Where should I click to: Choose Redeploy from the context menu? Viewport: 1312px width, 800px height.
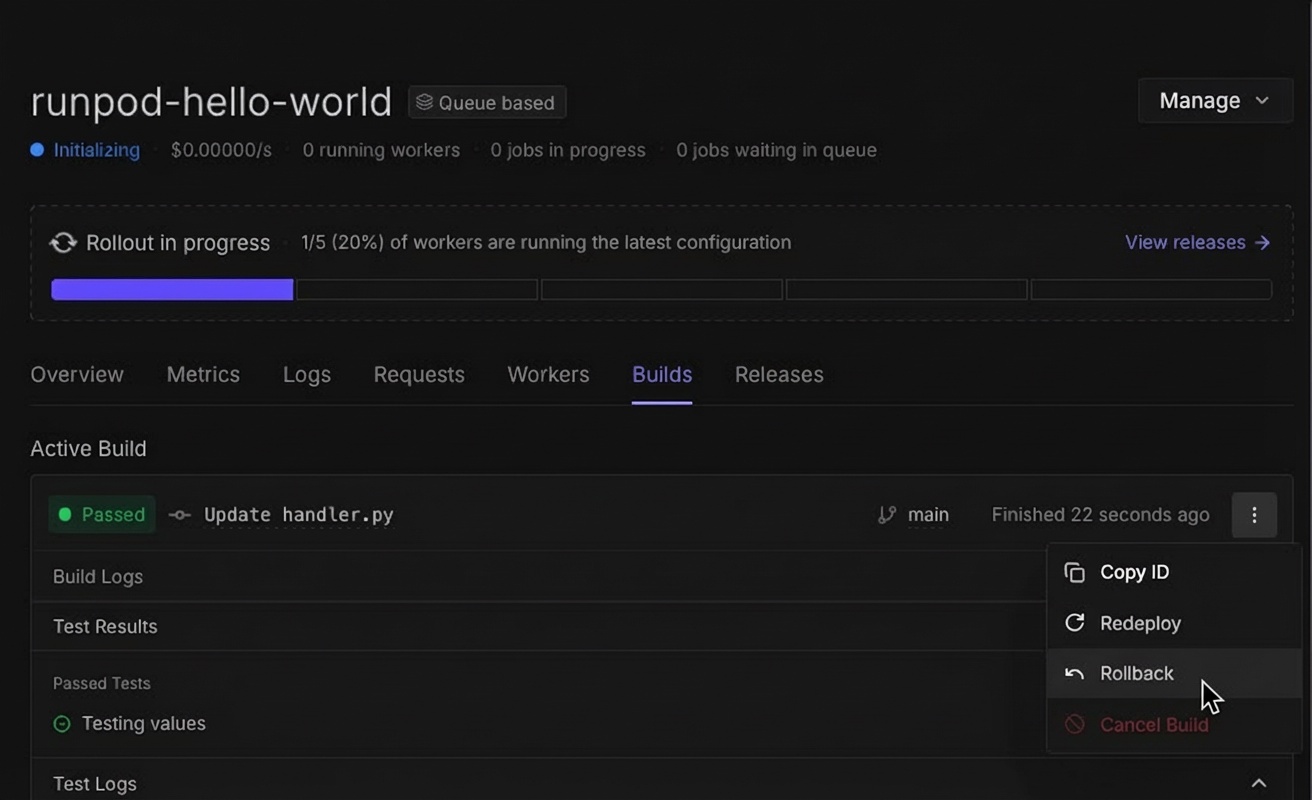(1174, 623)
